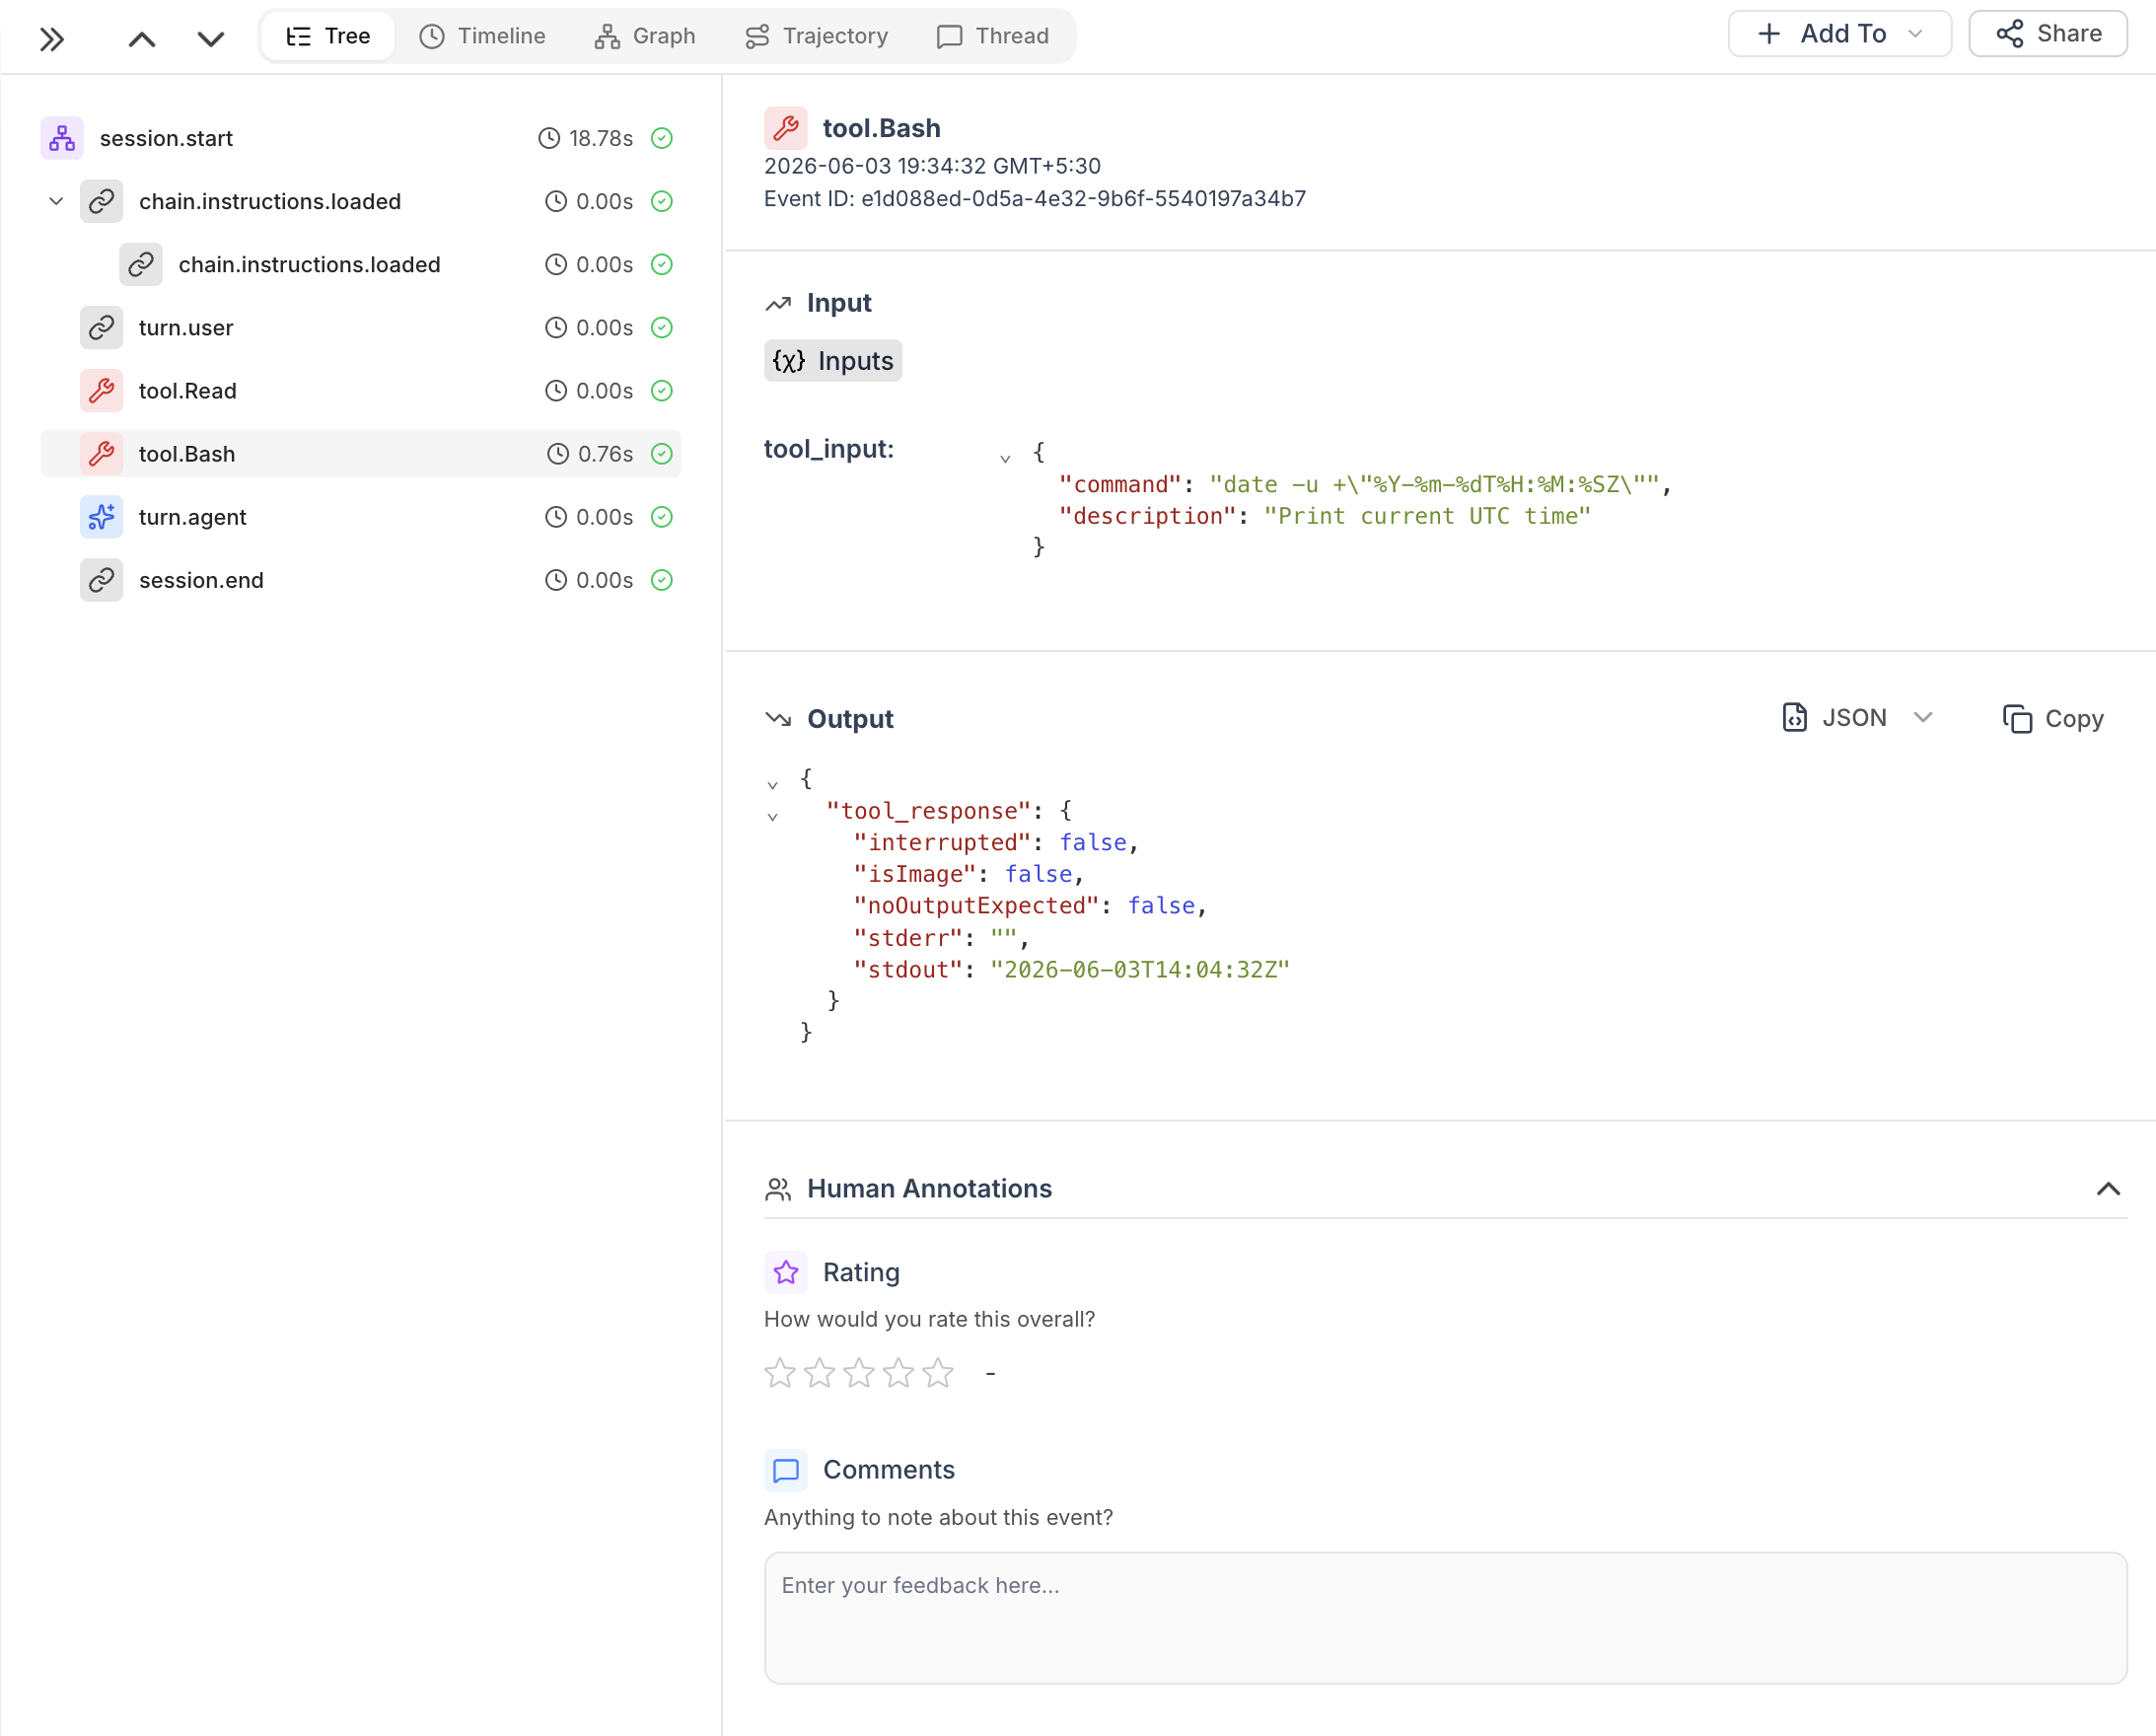Click the Input section trend icon
The width and height of the screenshot is (2156, 1736).
click(x=778, y=303)
